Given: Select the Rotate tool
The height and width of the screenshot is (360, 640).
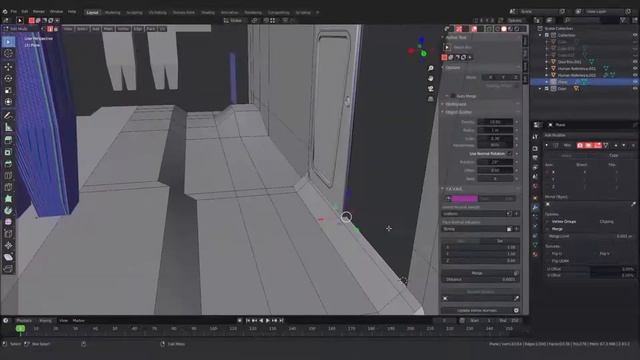Looking at the screenshot, I should (x=8, y=78).
